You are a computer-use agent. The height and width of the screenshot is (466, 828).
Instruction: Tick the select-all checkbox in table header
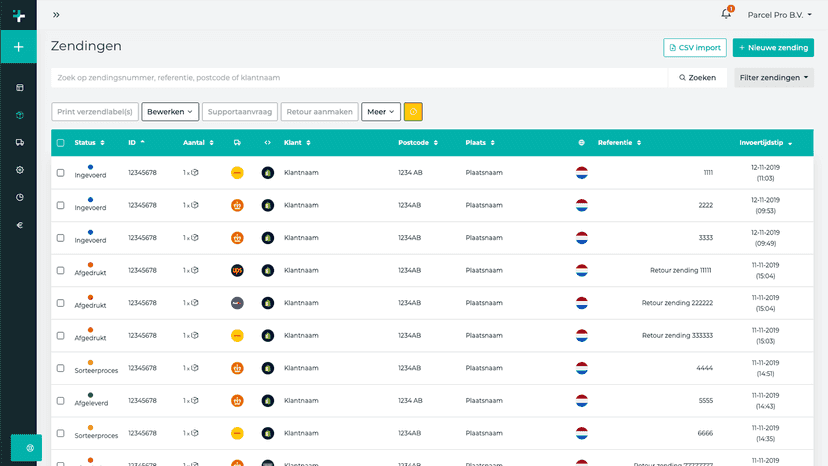point(61,143)
